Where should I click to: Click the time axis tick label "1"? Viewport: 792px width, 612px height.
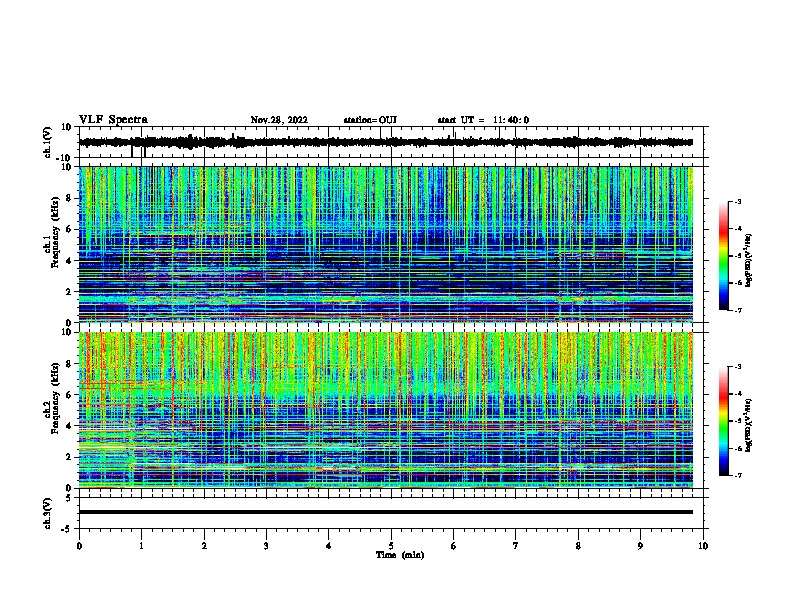click(141, 546)
